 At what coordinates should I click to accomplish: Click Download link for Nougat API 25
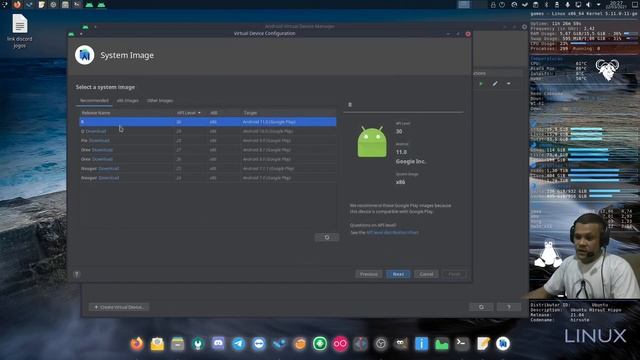(x=109, y=169)
